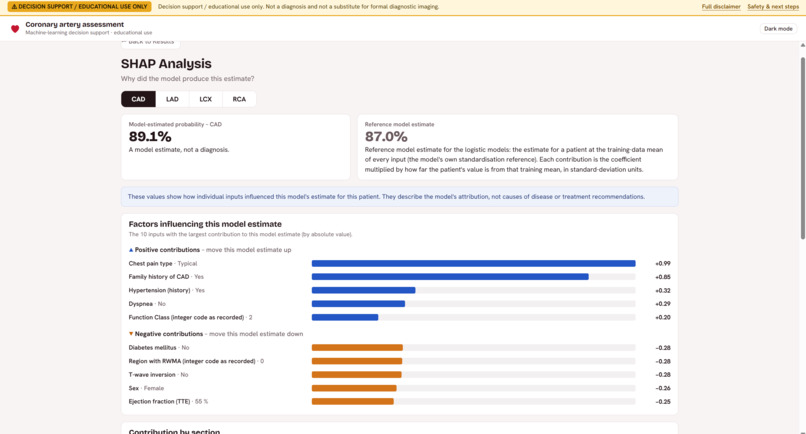Switch to the LAD tab

click(172, 99)
